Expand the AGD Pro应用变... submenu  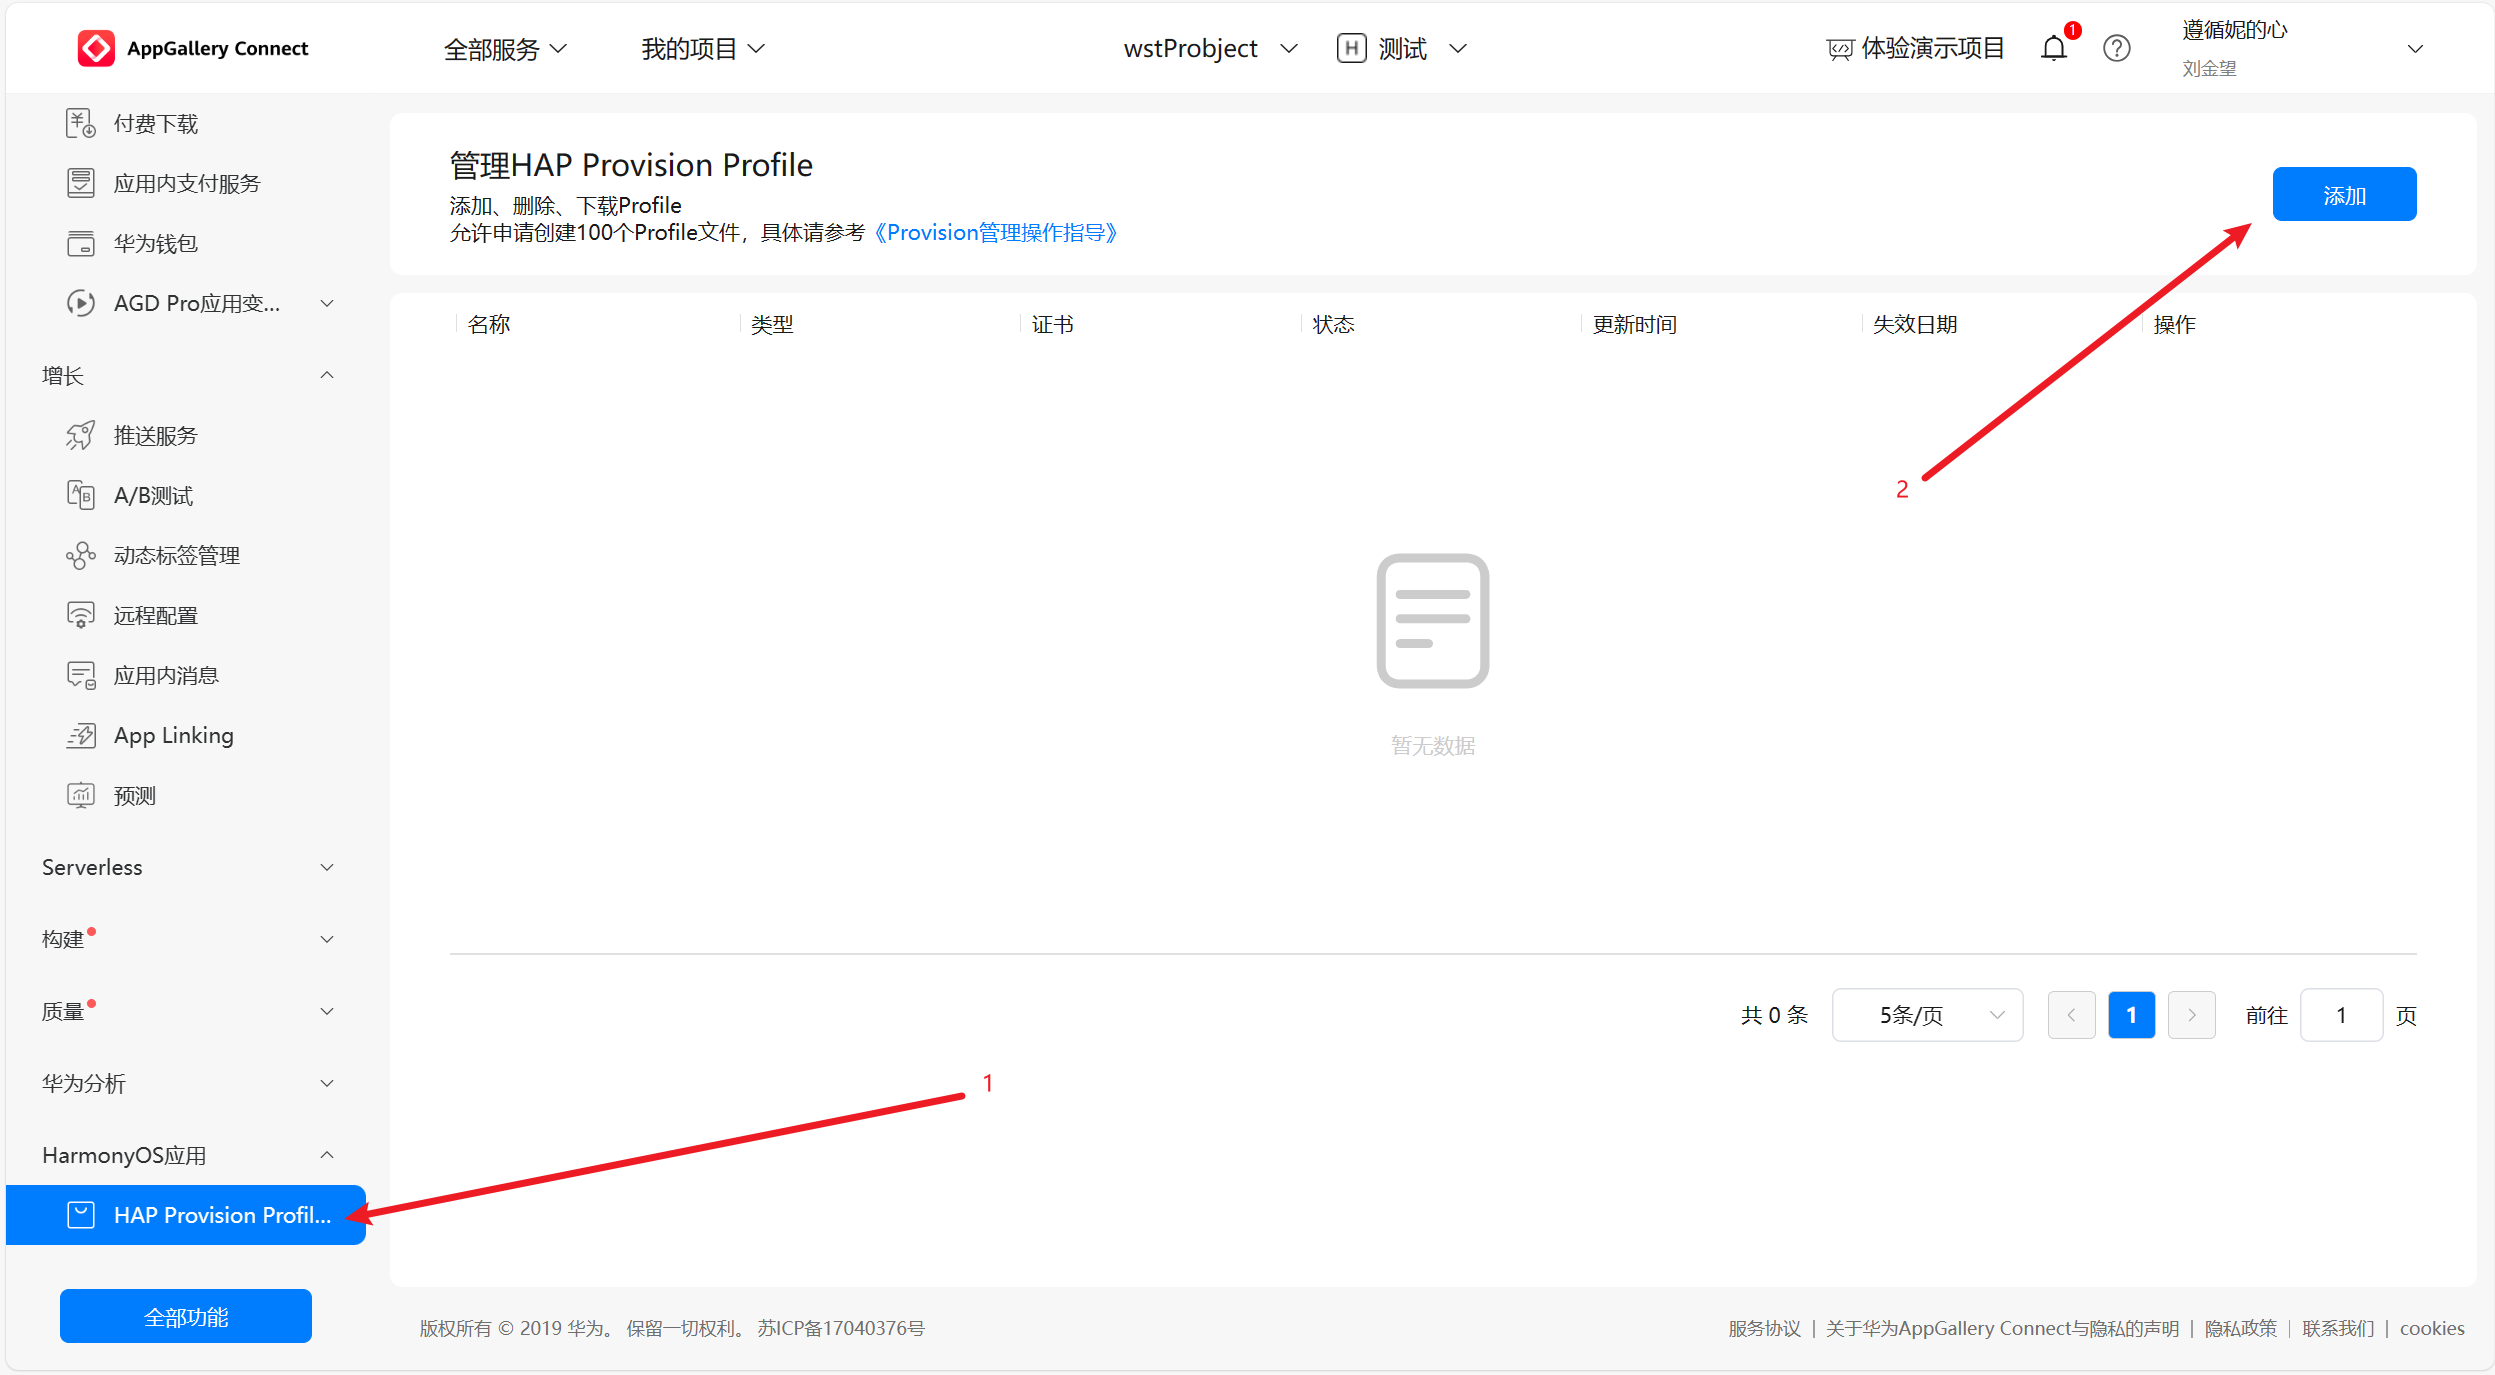(327, 303)
